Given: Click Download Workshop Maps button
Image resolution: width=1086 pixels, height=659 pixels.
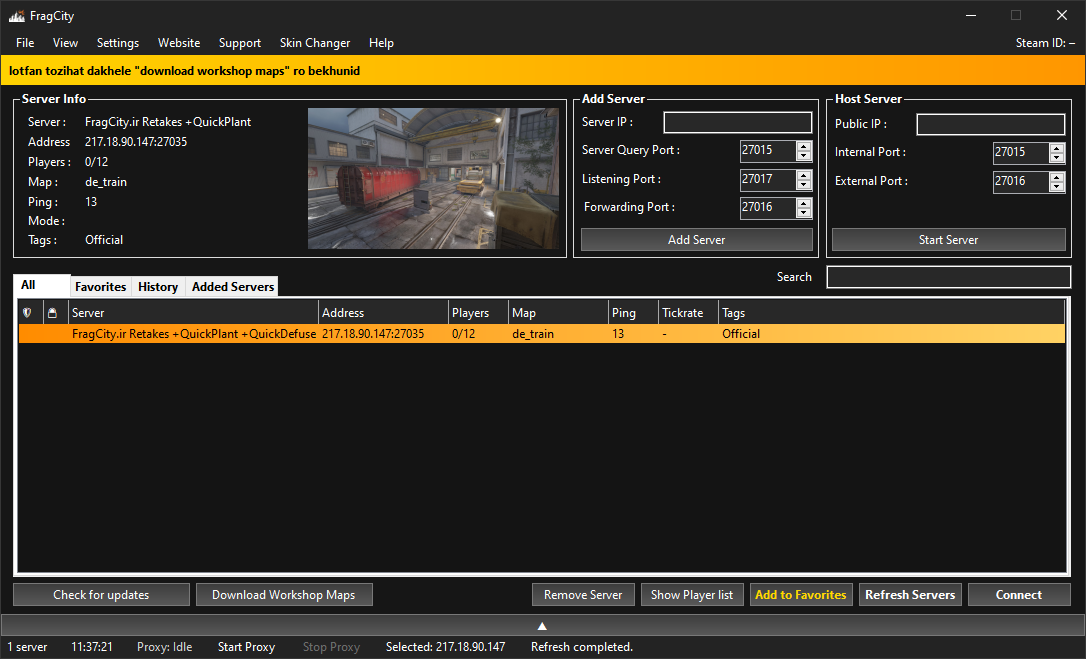Looking at the screenshot, I should [284, 595].
